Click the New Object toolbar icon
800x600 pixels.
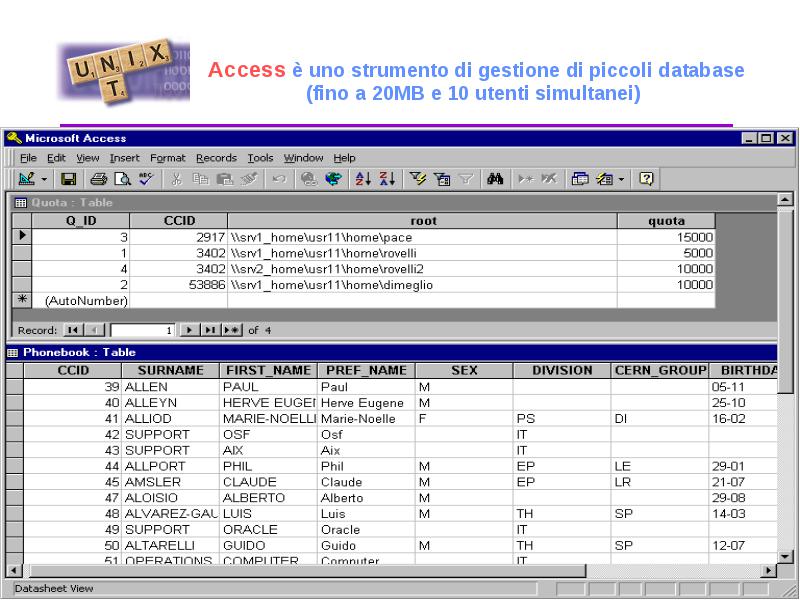tap(605, 179)
